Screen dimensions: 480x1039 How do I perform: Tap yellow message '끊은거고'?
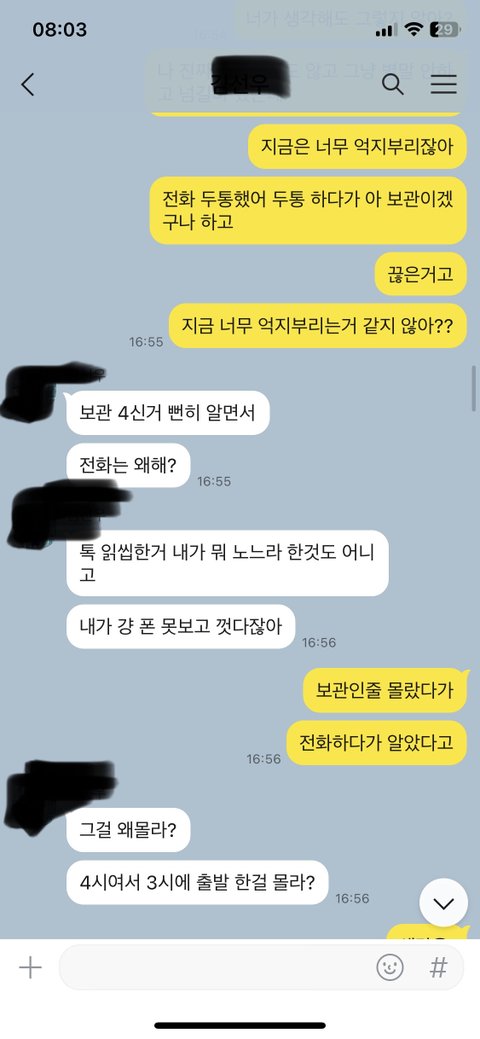click(420, 274)
